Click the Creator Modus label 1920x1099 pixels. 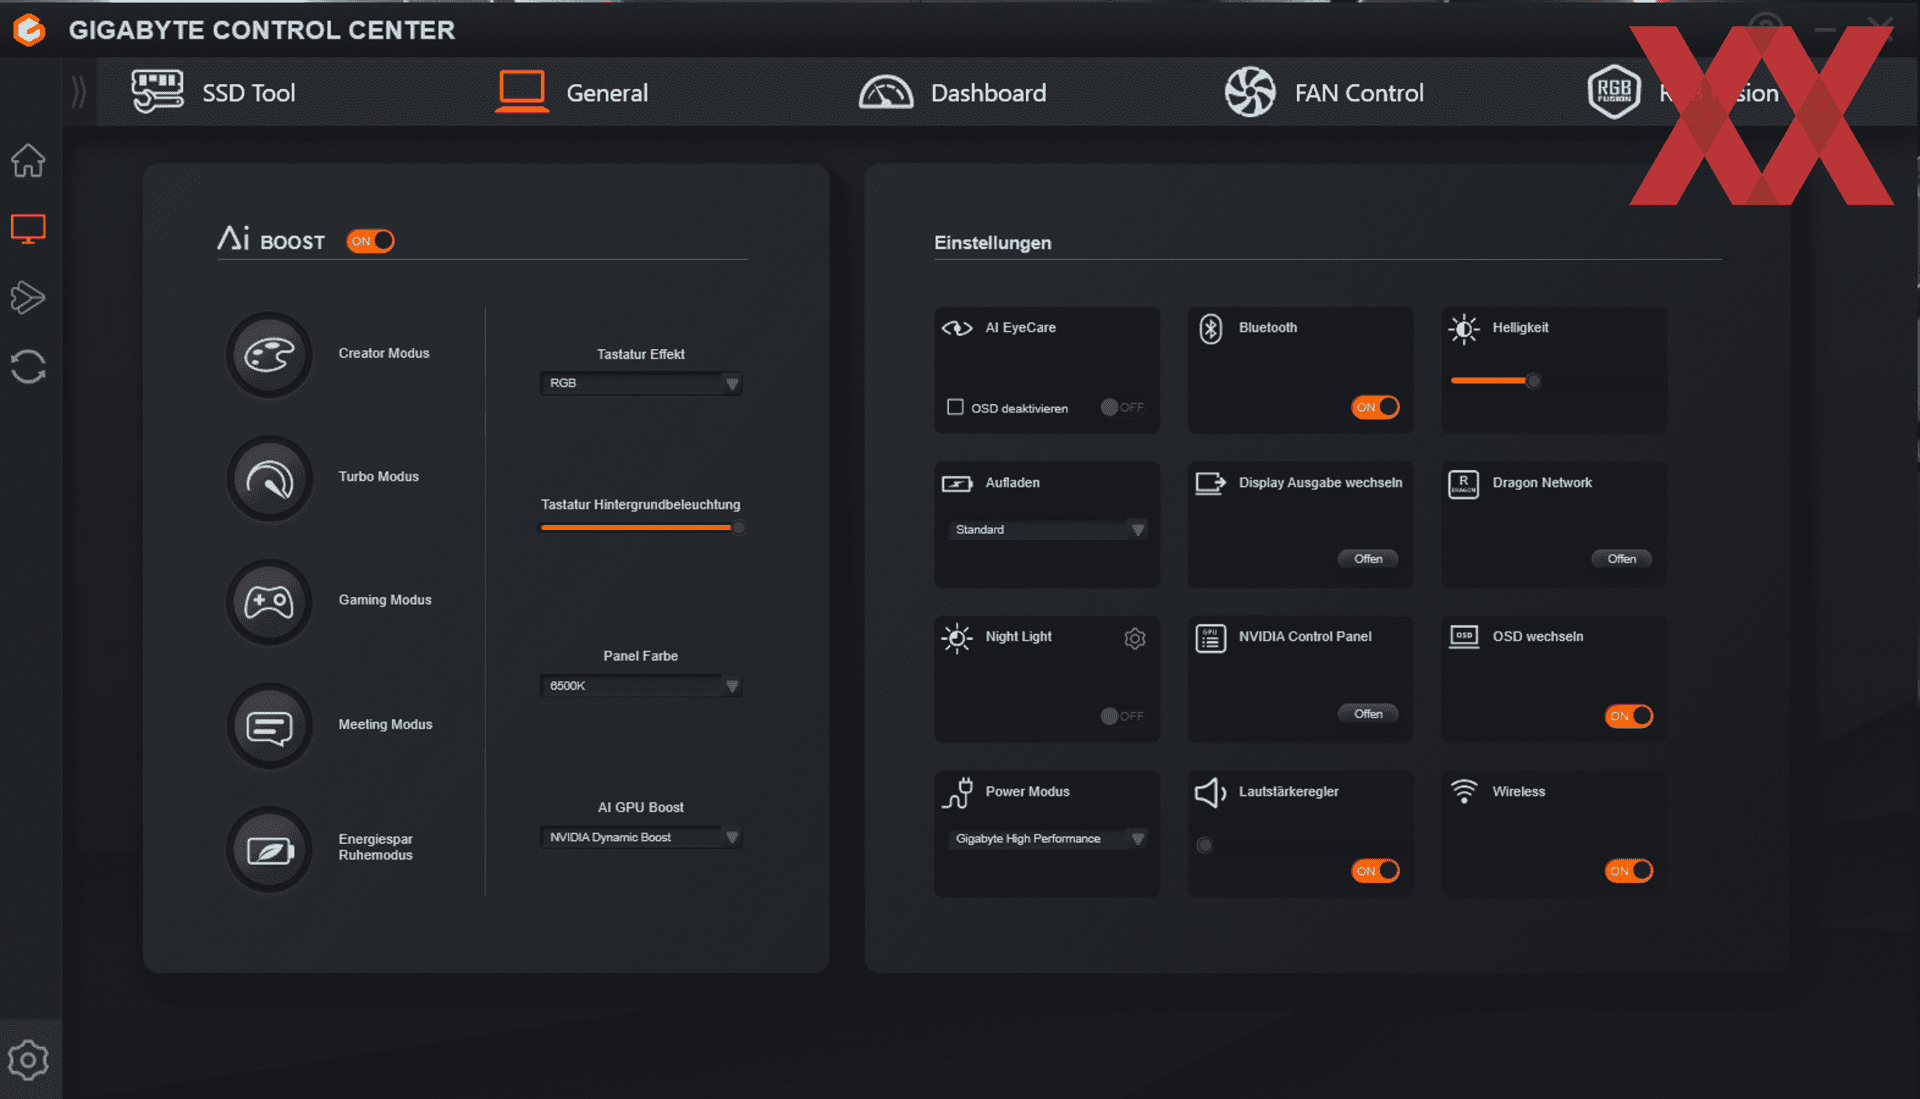[384, 354]
